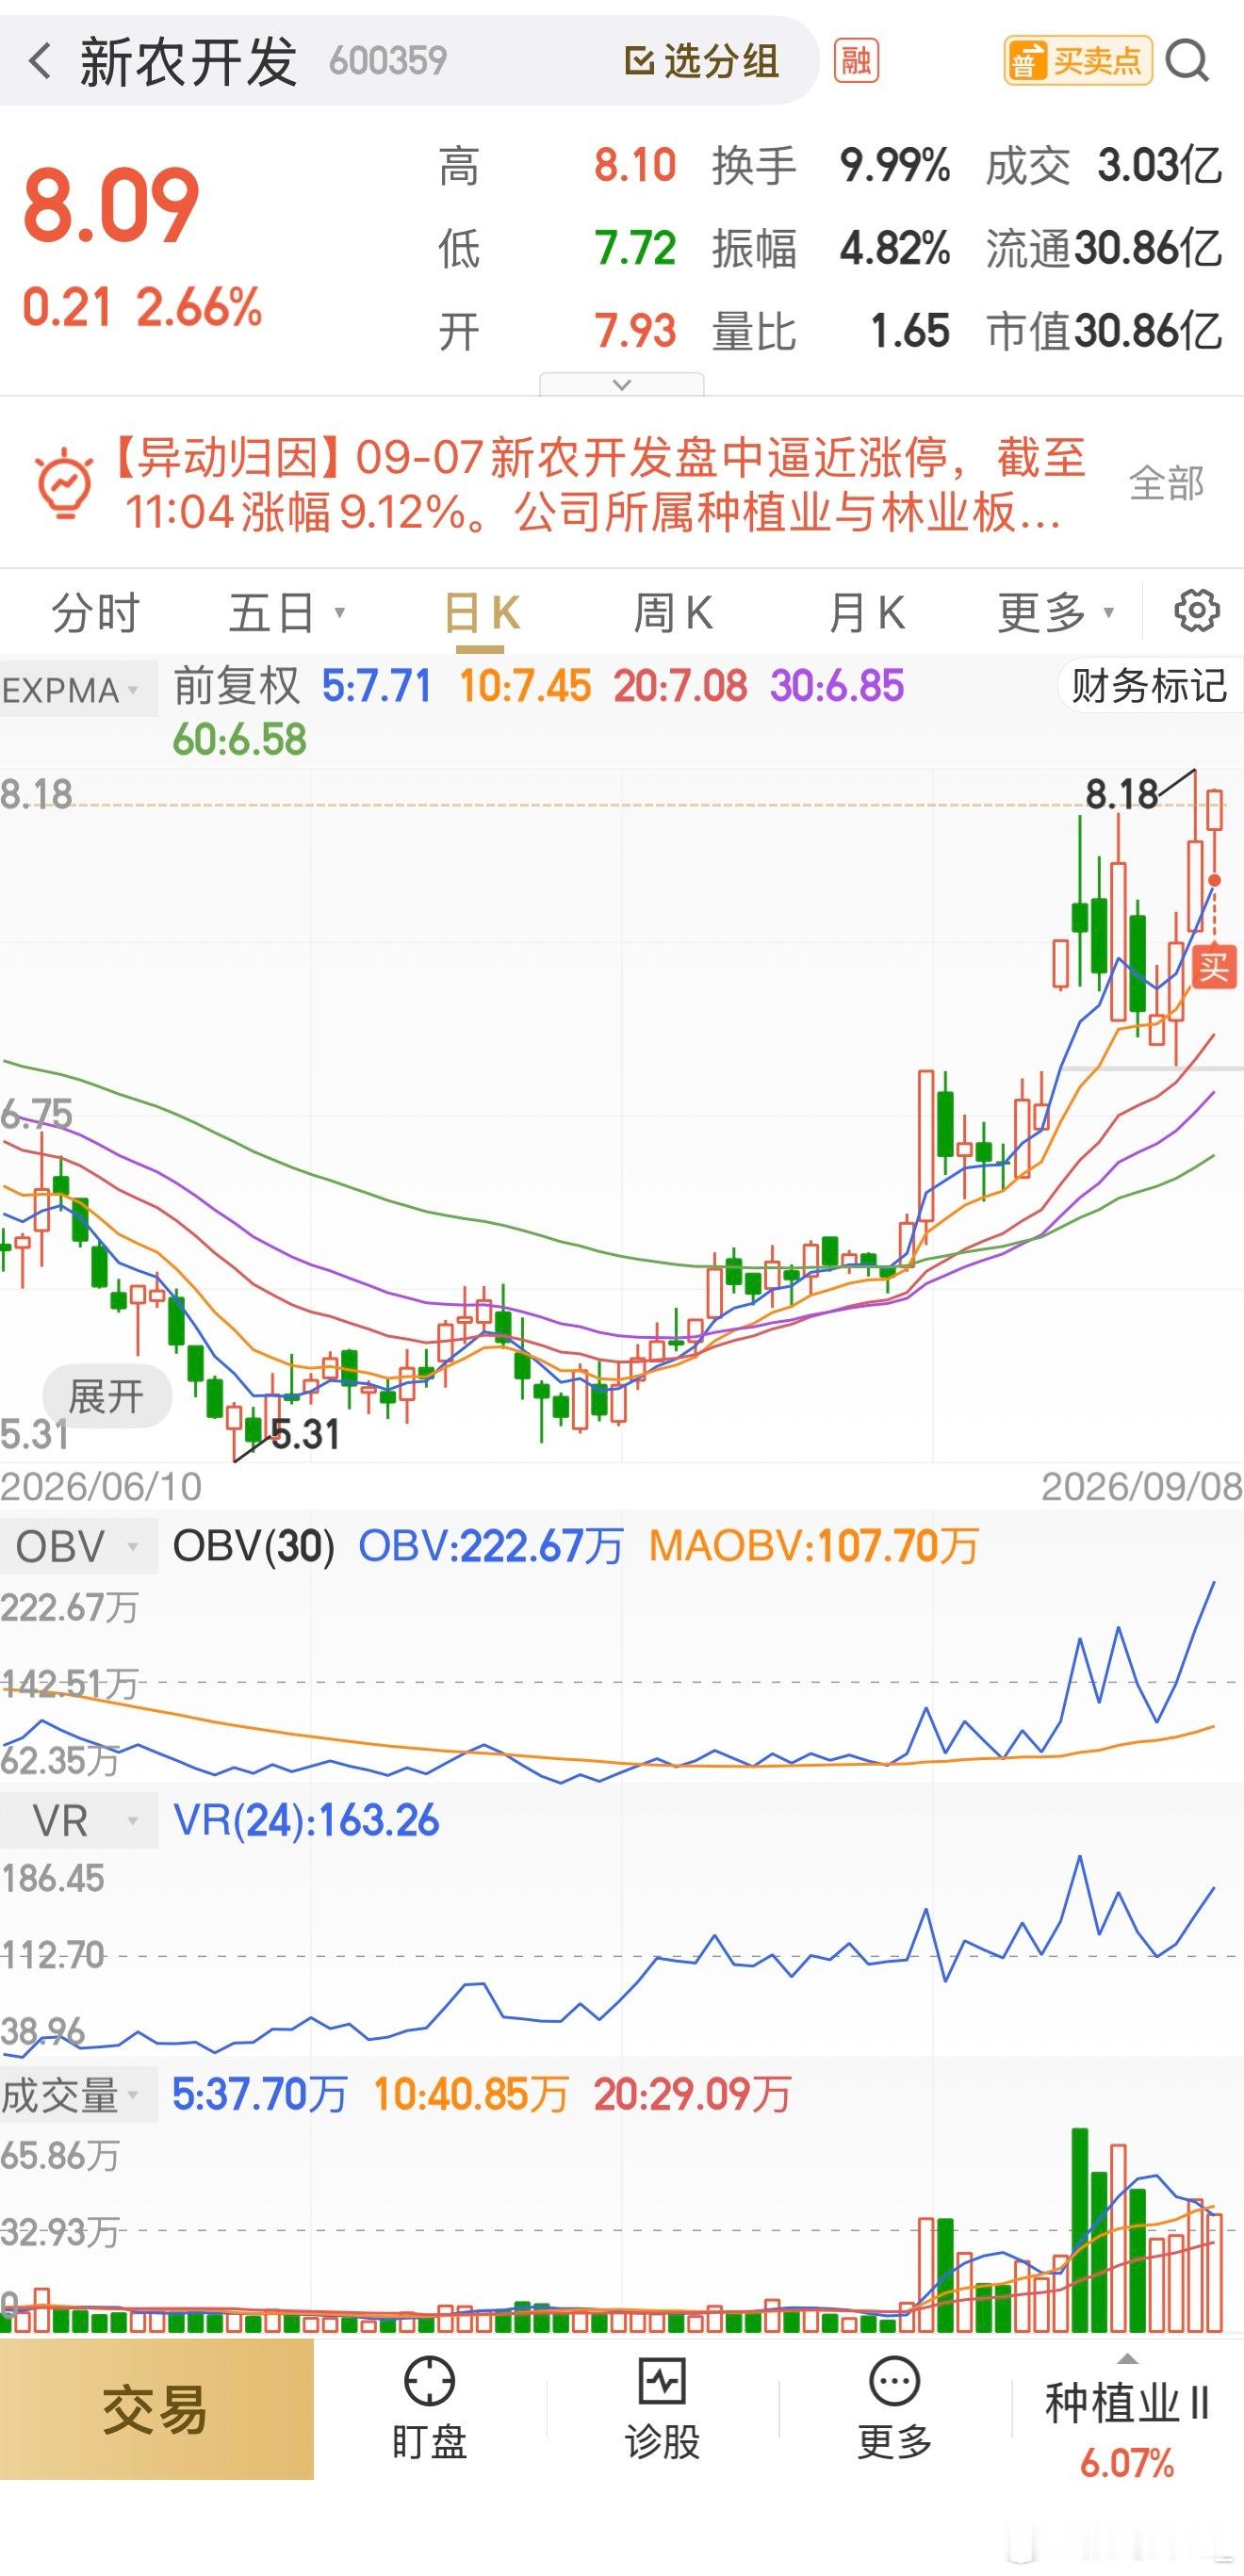The image size is (1244, 2576).
Task: Open the 更多 chart period dropdown
Action: point(1056,612)
